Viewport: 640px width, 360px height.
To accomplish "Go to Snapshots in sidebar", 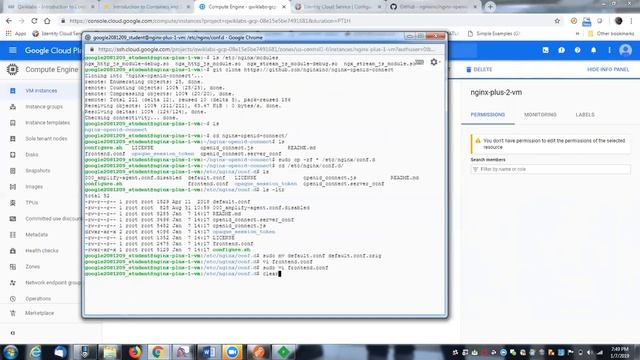I will coord(38,171).
